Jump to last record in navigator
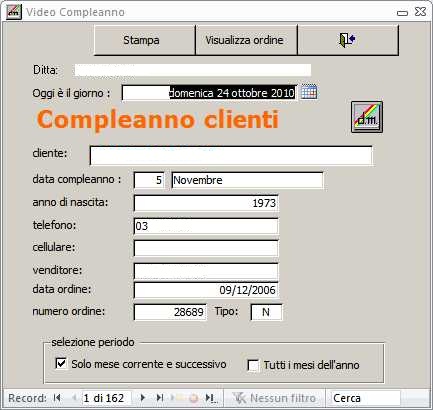Image resolution: width=433 pixels, height=410 pixels. pyautogui.click(x=160, y=398)
